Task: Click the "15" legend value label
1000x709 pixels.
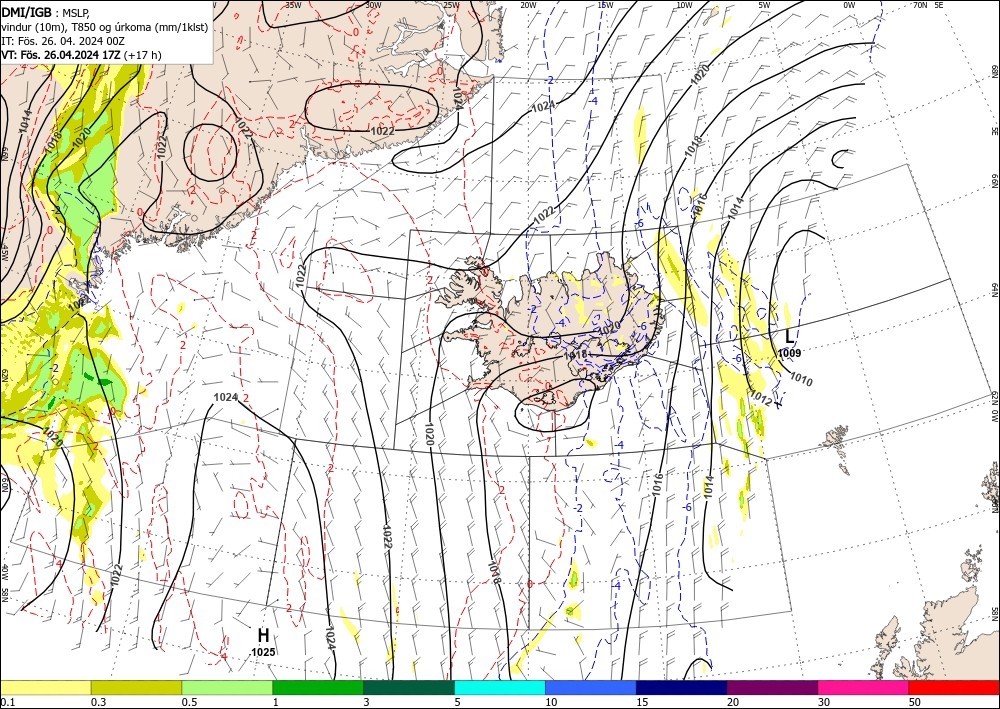Action: click(x=642, y=702)
